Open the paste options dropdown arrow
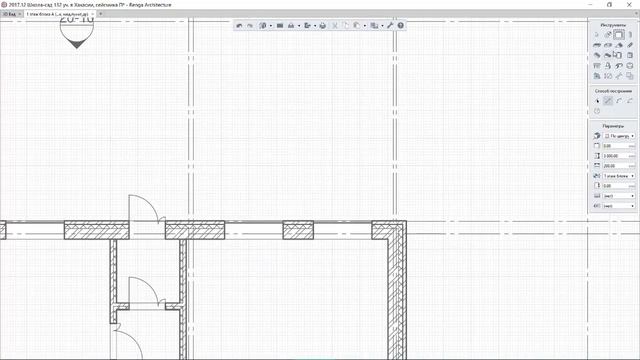 click(364, 26)
